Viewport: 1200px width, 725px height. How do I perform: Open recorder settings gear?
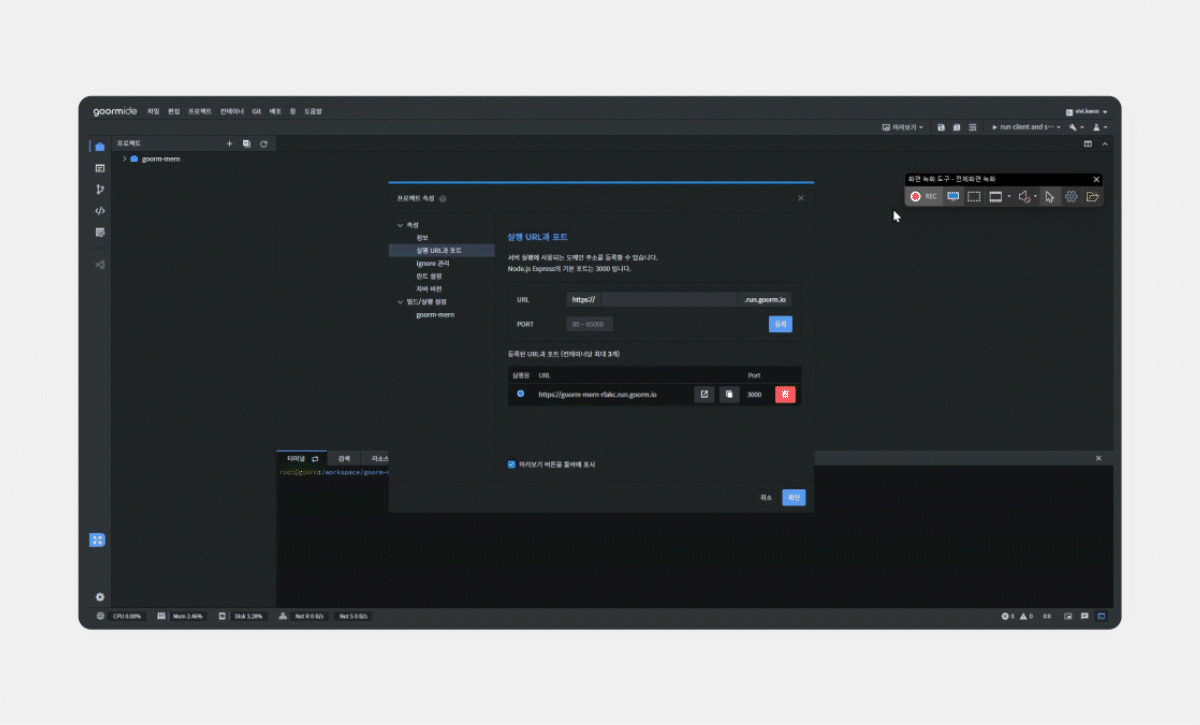[1071, 196]
